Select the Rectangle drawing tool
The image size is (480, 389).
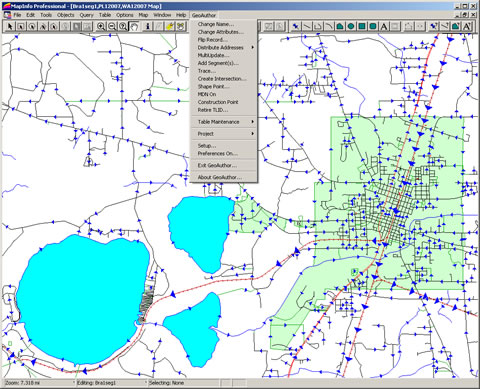point(362,26)
